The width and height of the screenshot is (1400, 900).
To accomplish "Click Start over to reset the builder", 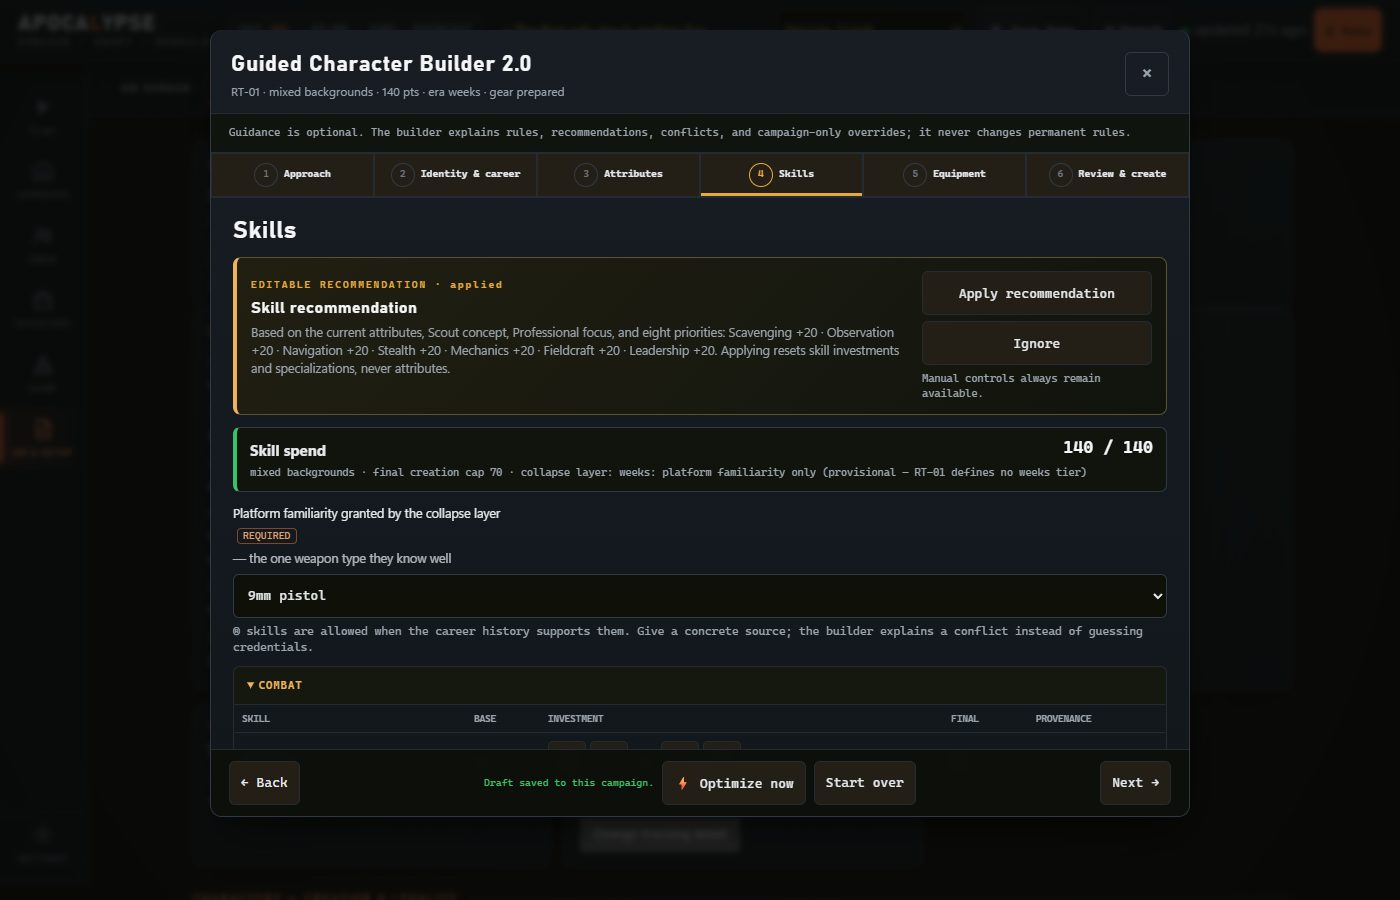I will 864,783.
